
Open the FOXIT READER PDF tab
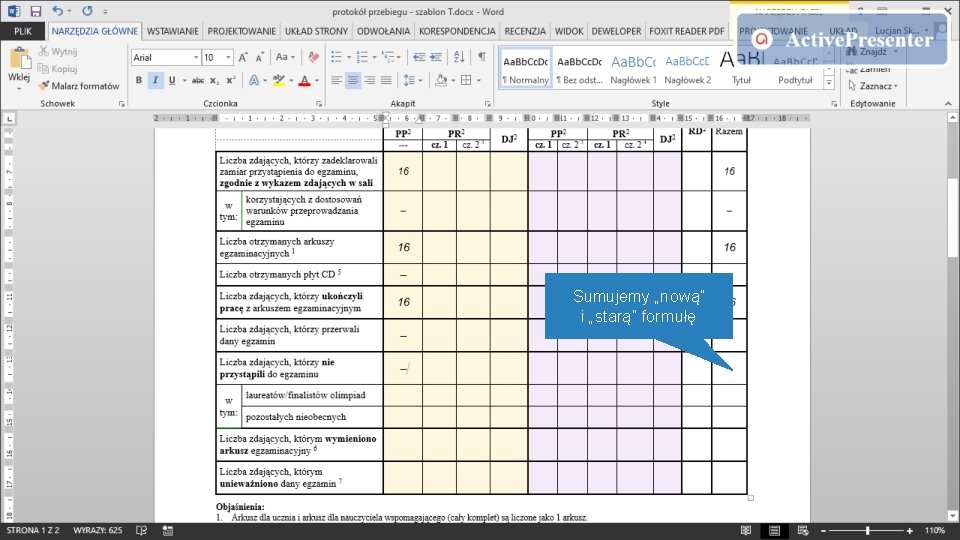point(686,31)
